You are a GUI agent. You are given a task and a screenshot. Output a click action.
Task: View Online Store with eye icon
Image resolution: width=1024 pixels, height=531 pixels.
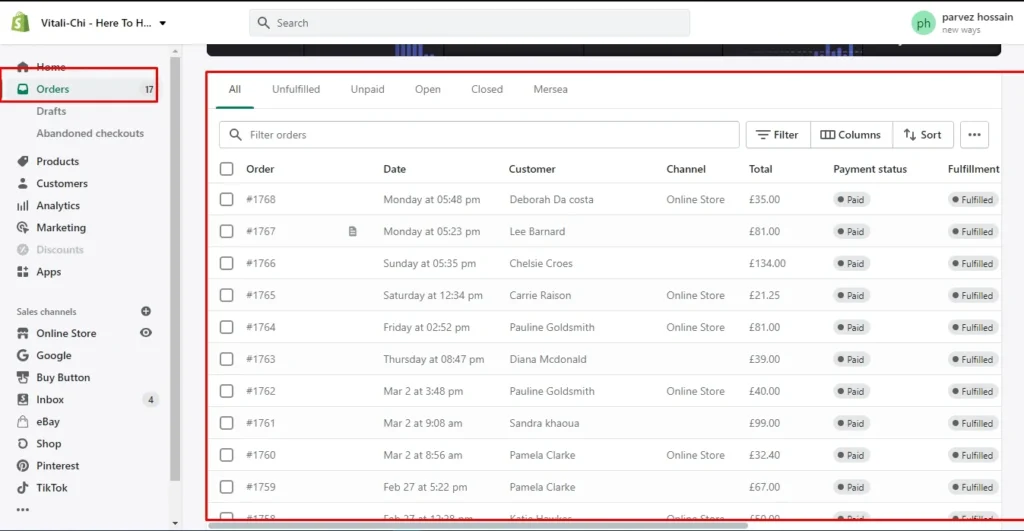tap(146, 333)
